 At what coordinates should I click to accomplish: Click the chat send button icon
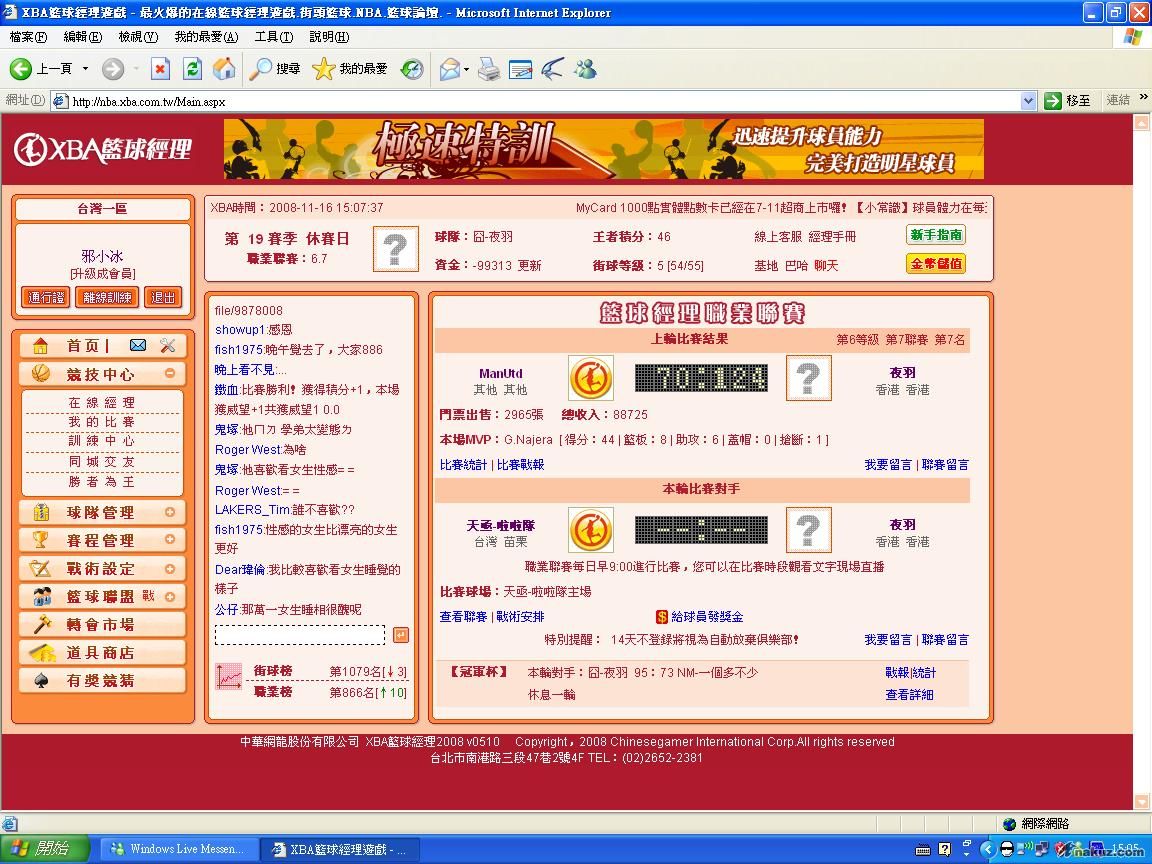tap(400, 635)
